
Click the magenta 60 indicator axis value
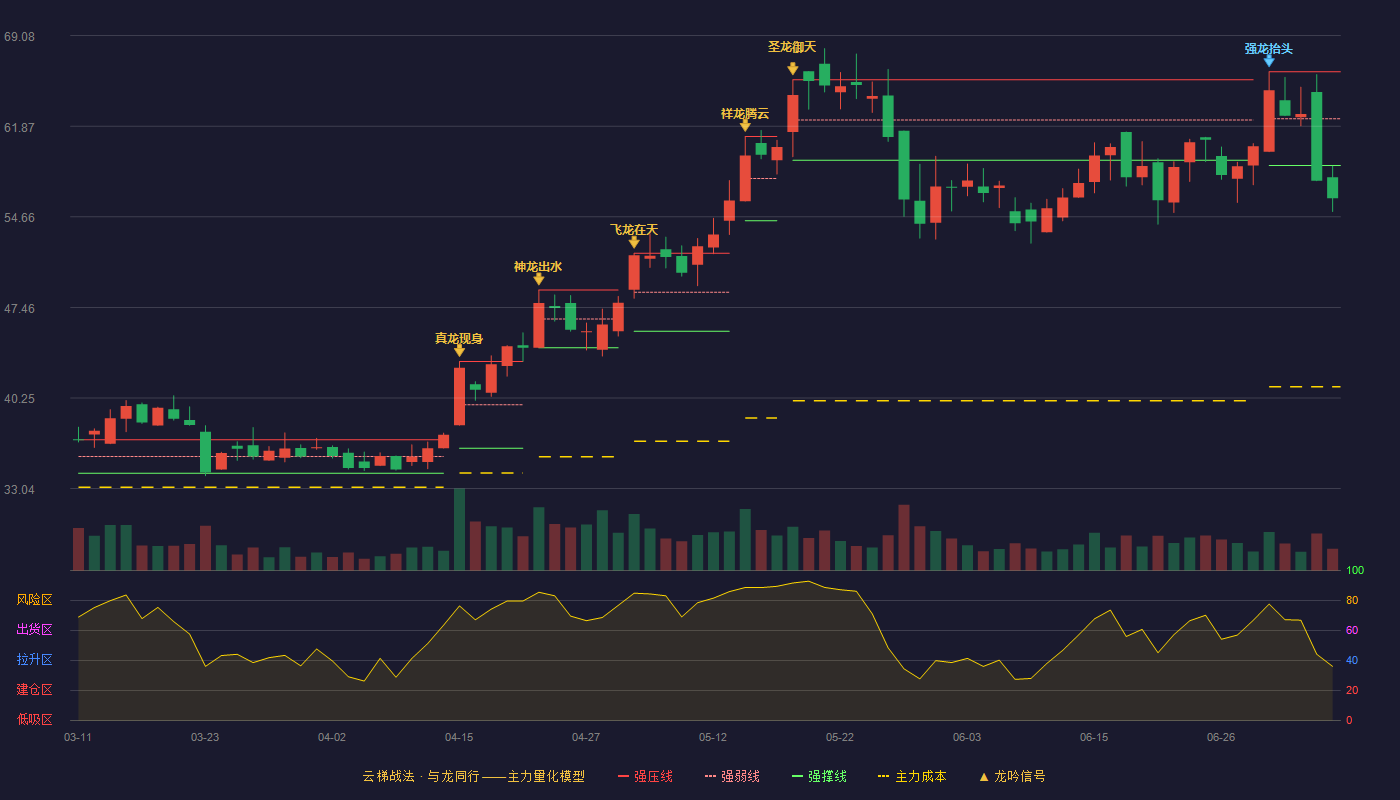1352,630
